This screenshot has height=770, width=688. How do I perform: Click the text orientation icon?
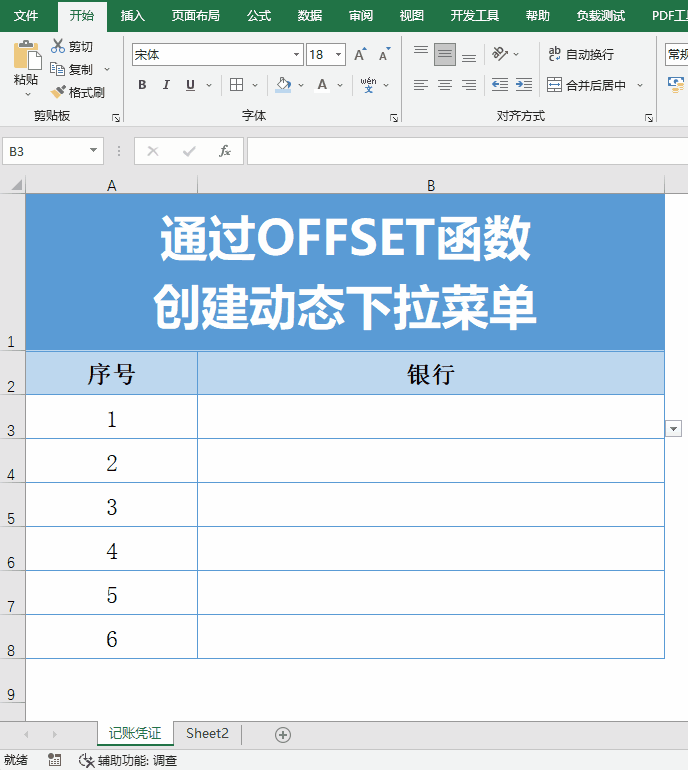coord(500,54)
